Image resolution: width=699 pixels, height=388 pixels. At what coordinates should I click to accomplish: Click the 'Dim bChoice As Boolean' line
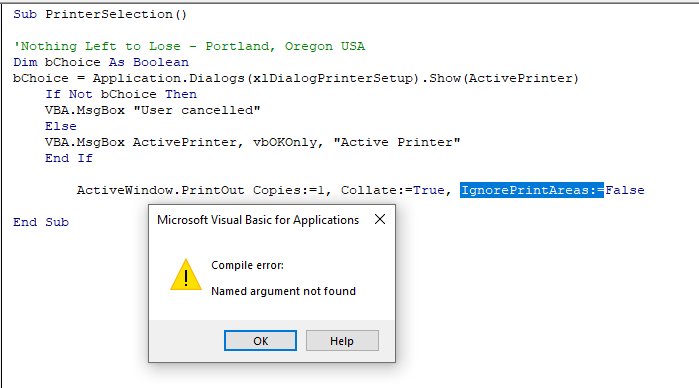point(101,62)
